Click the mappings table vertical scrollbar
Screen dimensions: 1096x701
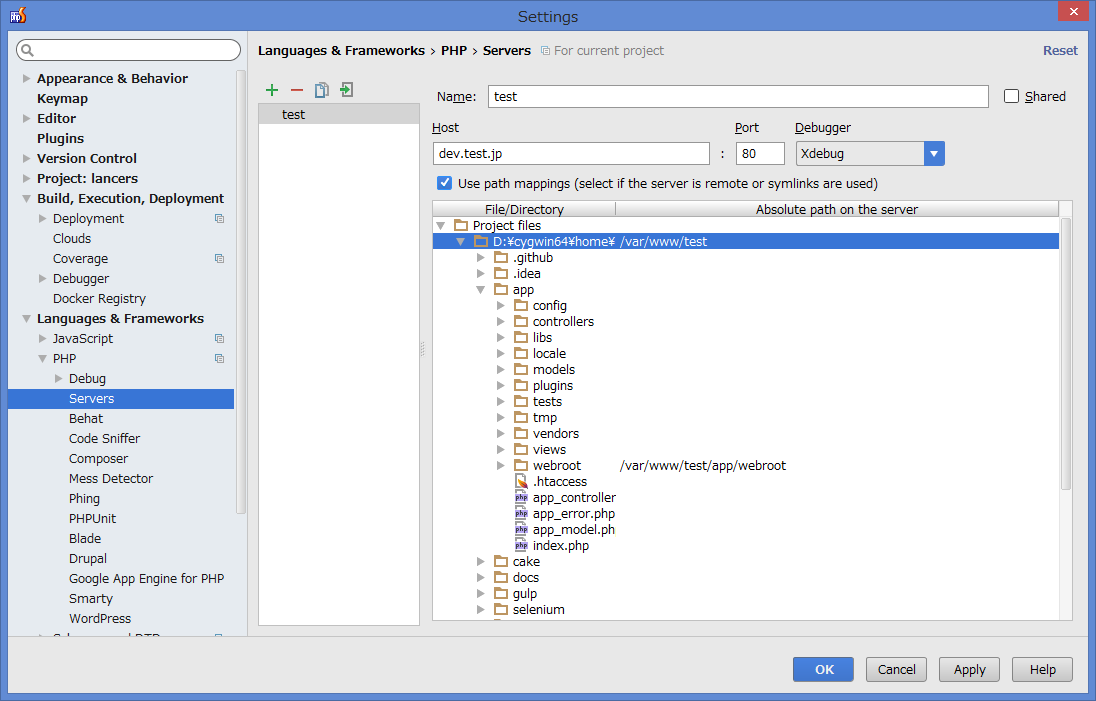click(1066, 353)
